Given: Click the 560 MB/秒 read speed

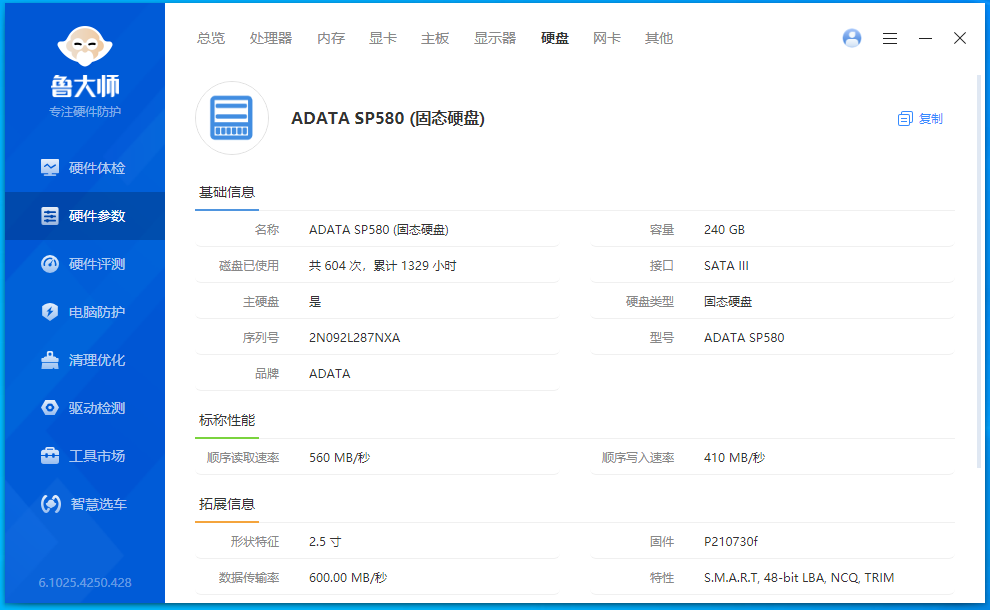Looking at the screenshot, I should pyautogui.click(x=340, y=458).
